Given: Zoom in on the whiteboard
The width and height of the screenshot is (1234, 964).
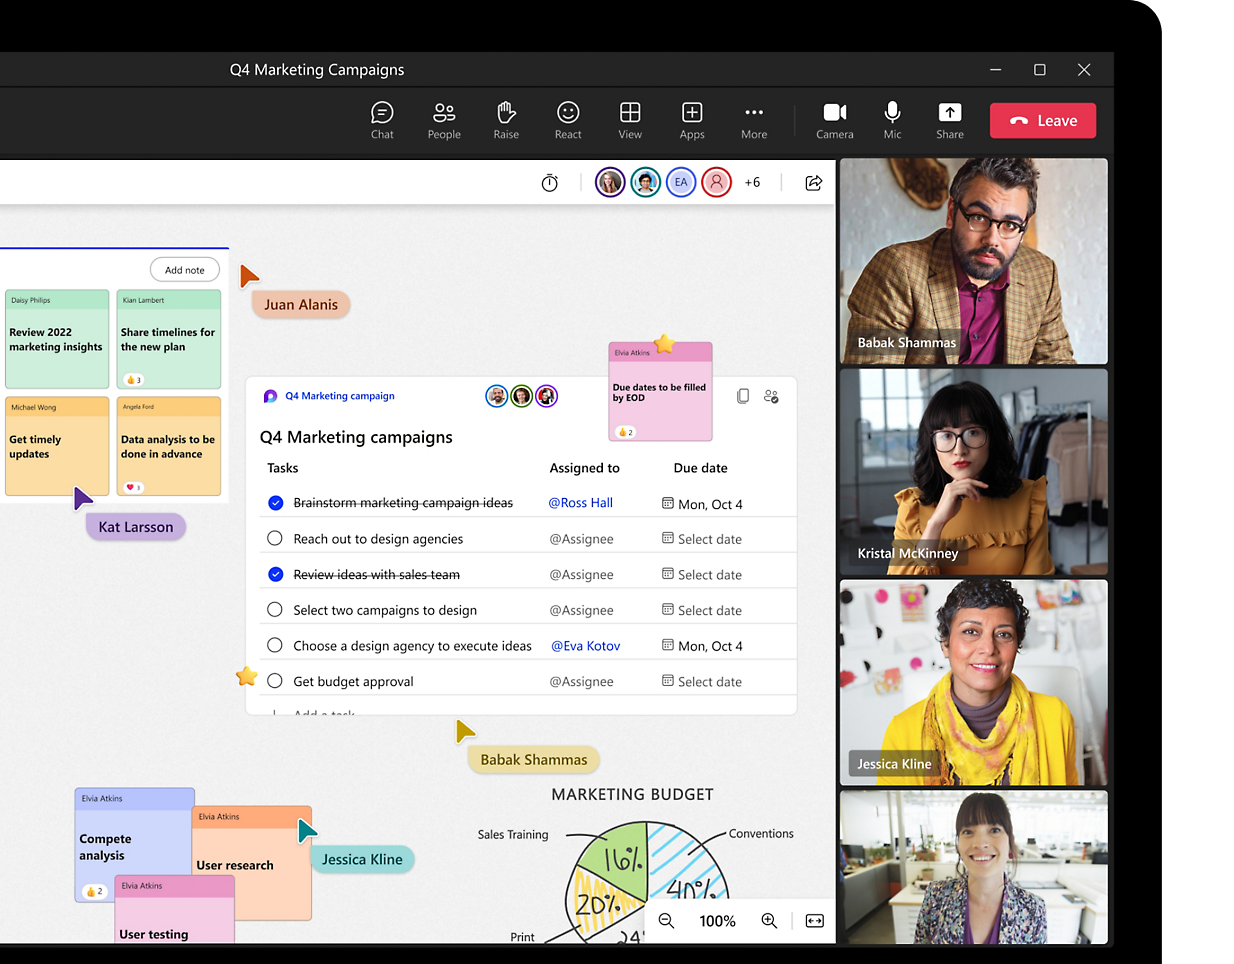Looking at the screenshot, I should [769, 921].
